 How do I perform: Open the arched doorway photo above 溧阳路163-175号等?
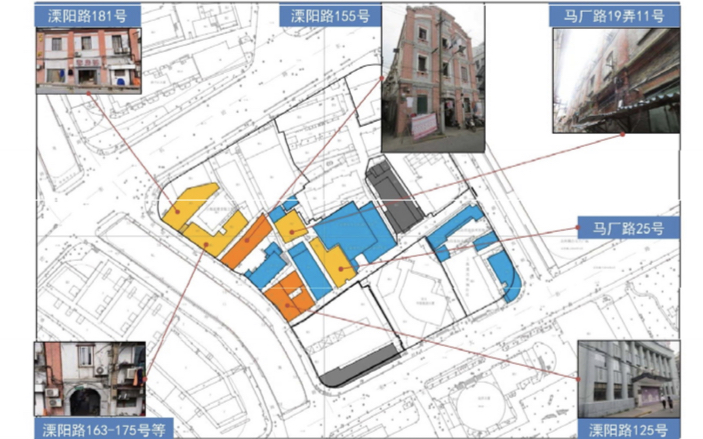click(x=92, y=380)
